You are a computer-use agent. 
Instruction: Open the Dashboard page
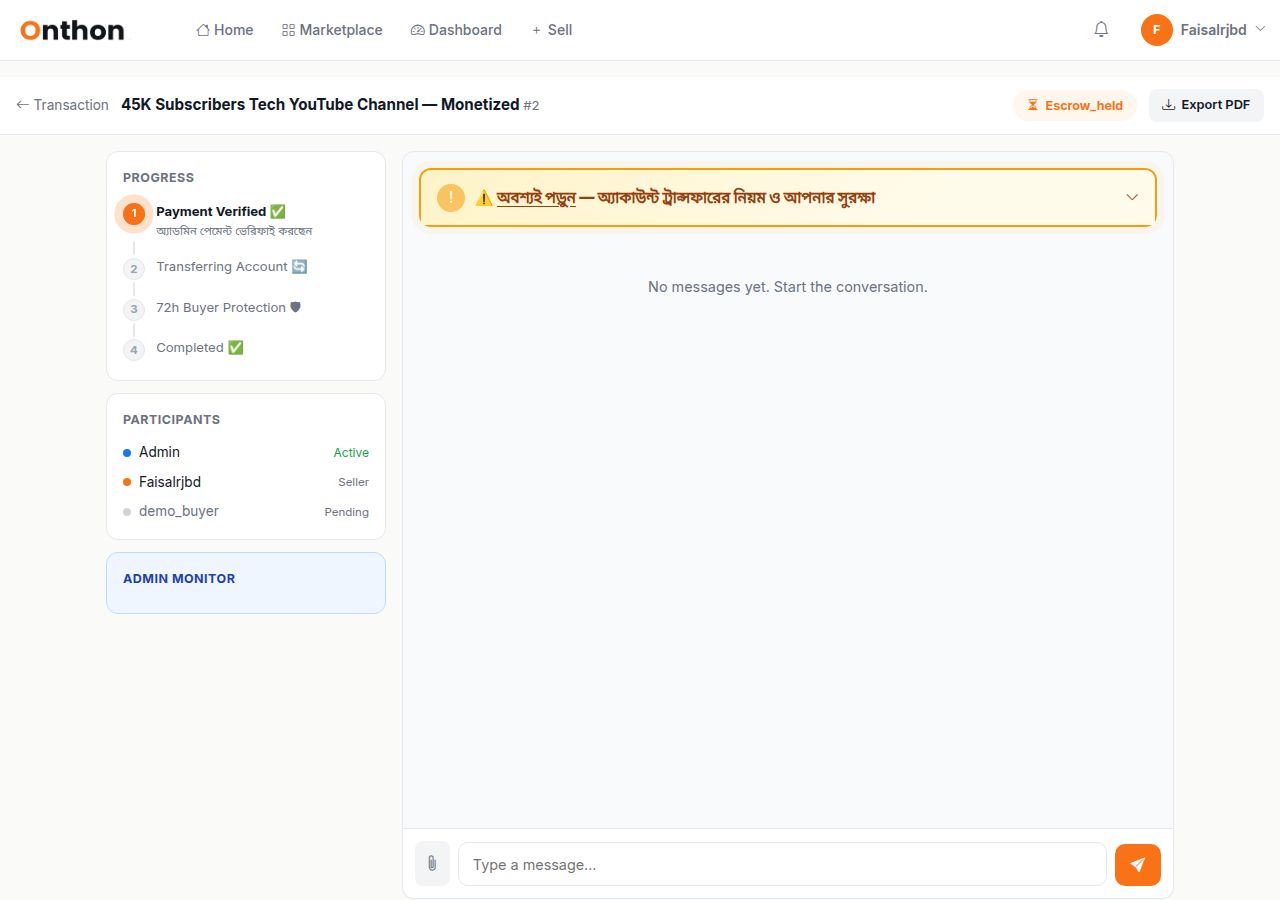click(x=456, y=30)
